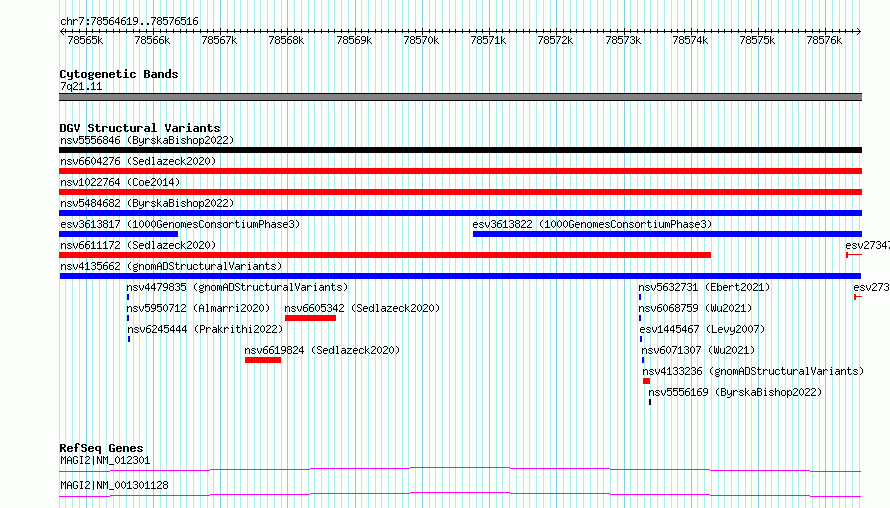Click the short blue esv3613817 variant bar
890x508 pixels.
[119, 234]
